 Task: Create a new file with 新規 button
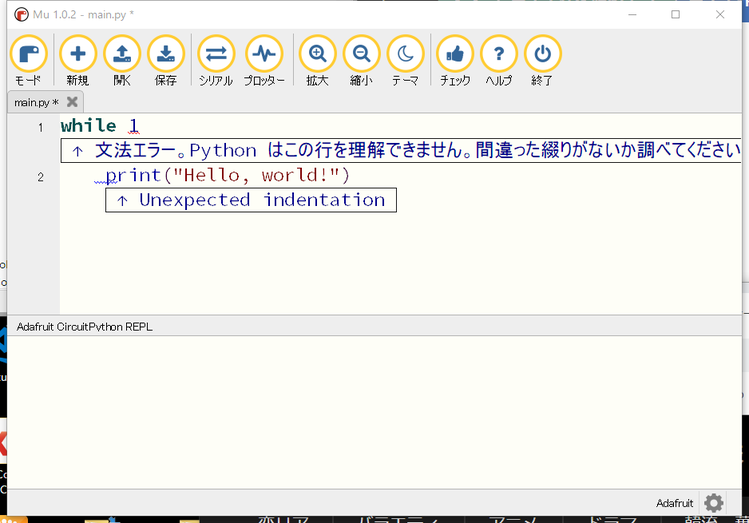pos(78,55)
